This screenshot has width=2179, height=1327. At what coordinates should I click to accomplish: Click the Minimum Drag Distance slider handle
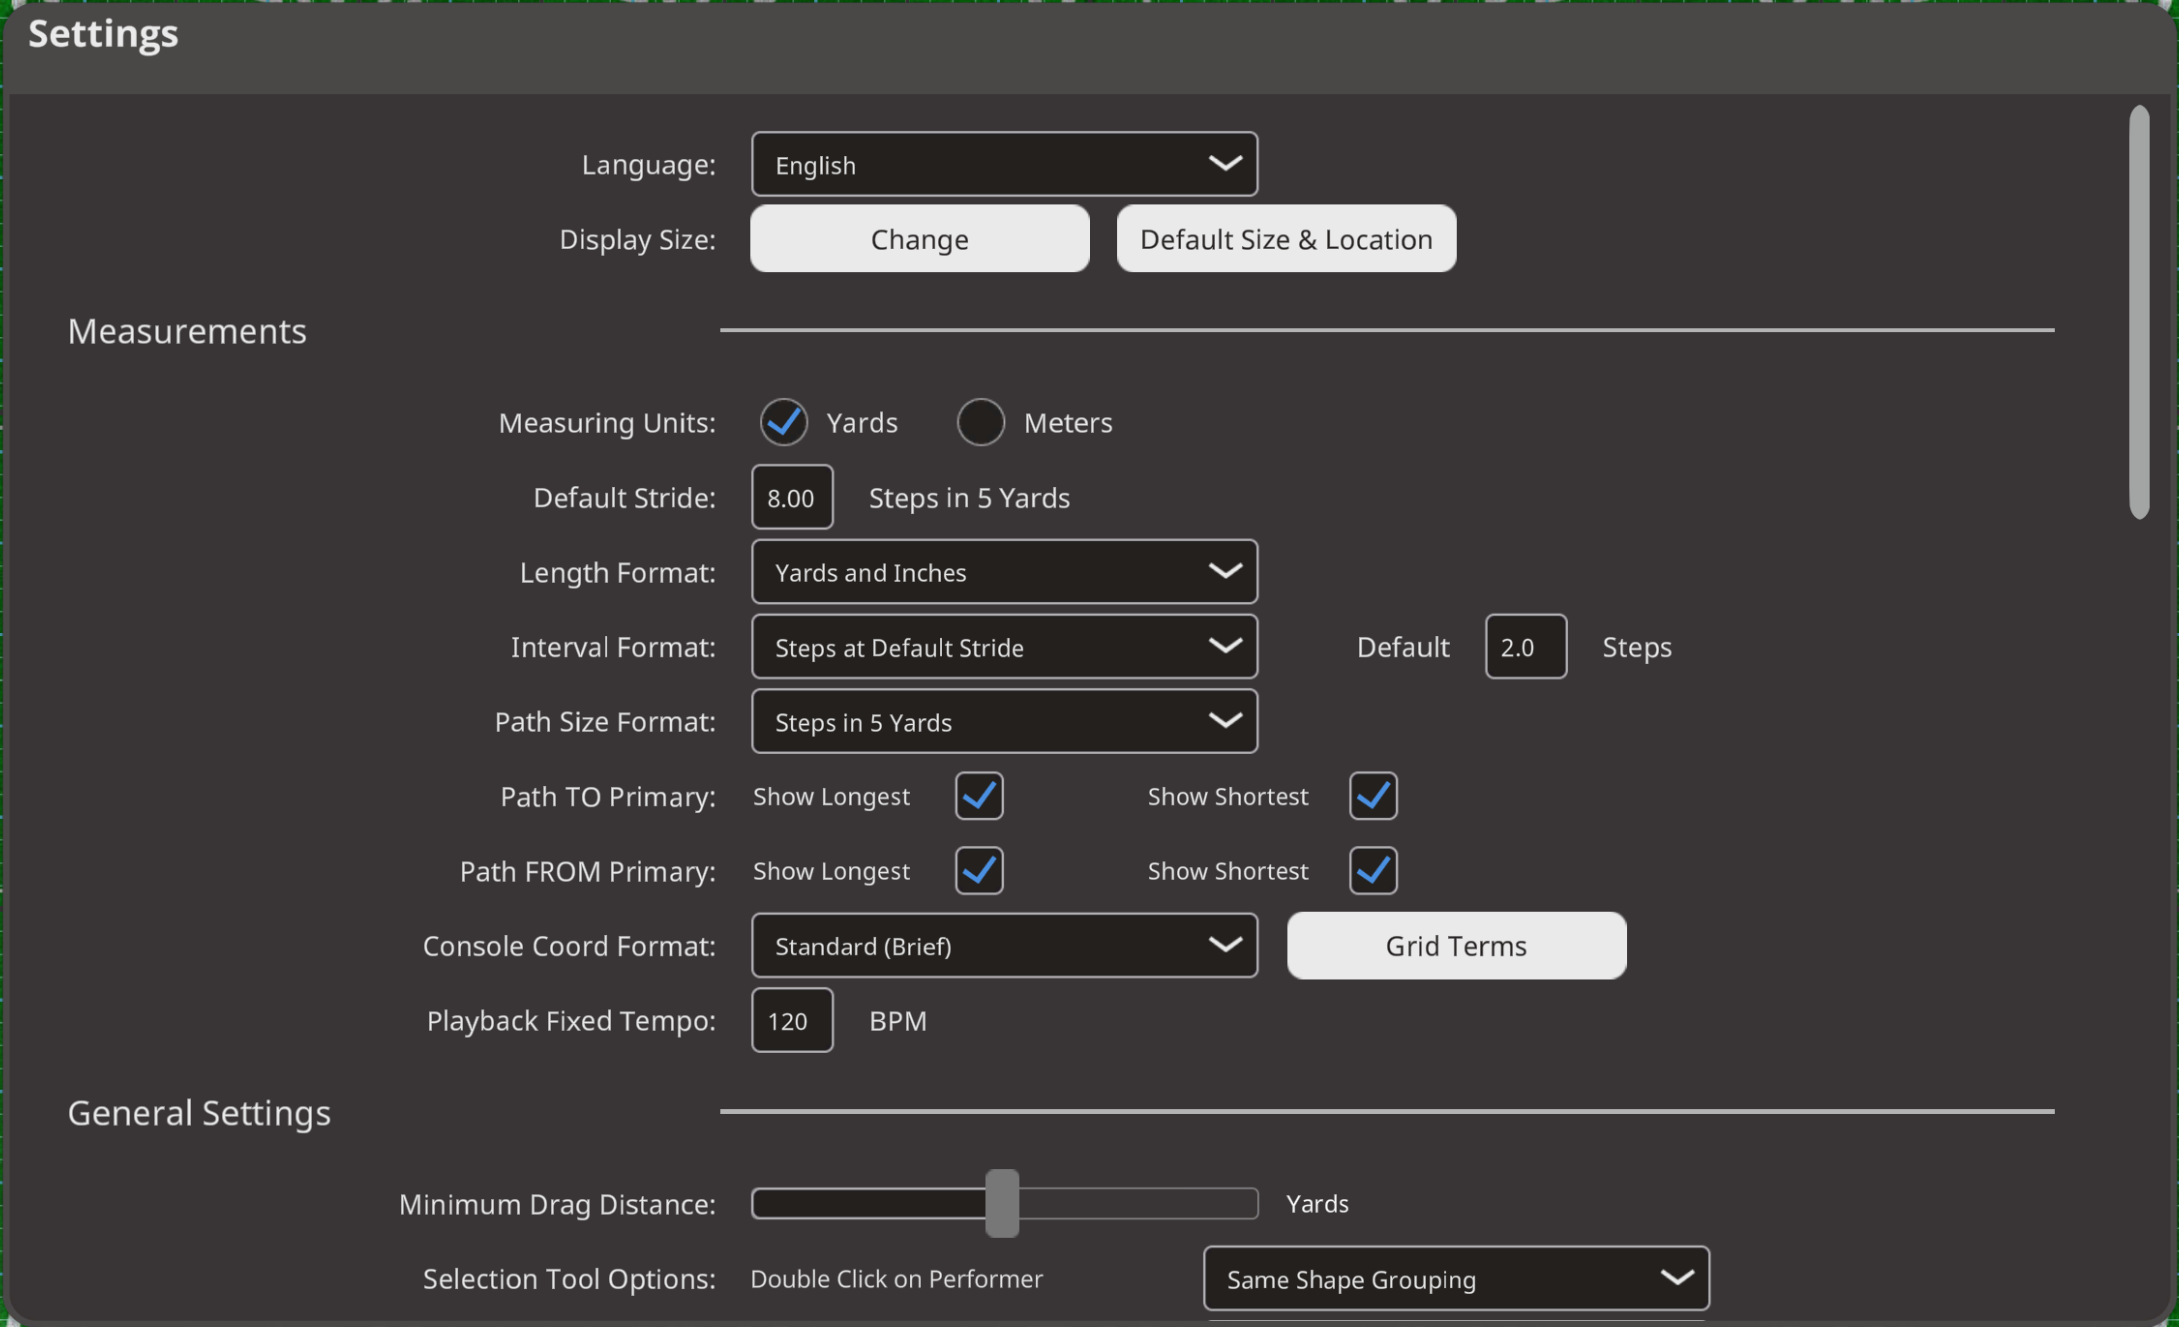click(x=1001, y=1203)
